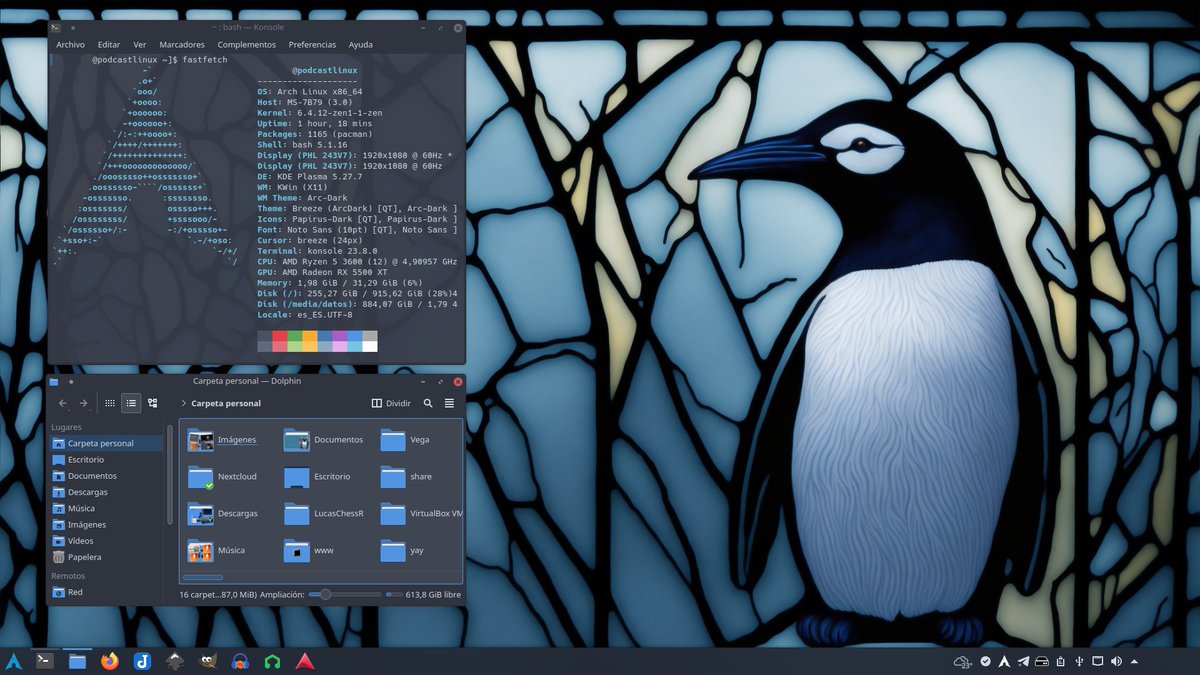
Task: Switch Dolphin to icons view
Action: tap(110, 403)
